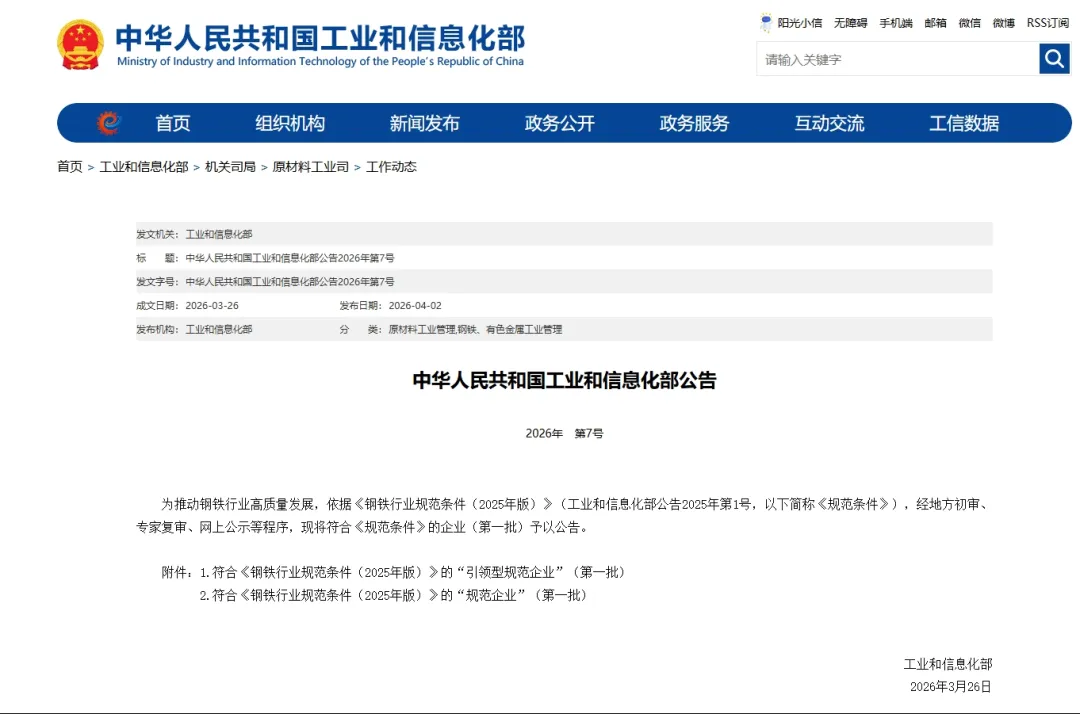Go to 首页 in the breadcrumb
The width and height of the screenshot is (1080, 714).
tap(70, 167)
